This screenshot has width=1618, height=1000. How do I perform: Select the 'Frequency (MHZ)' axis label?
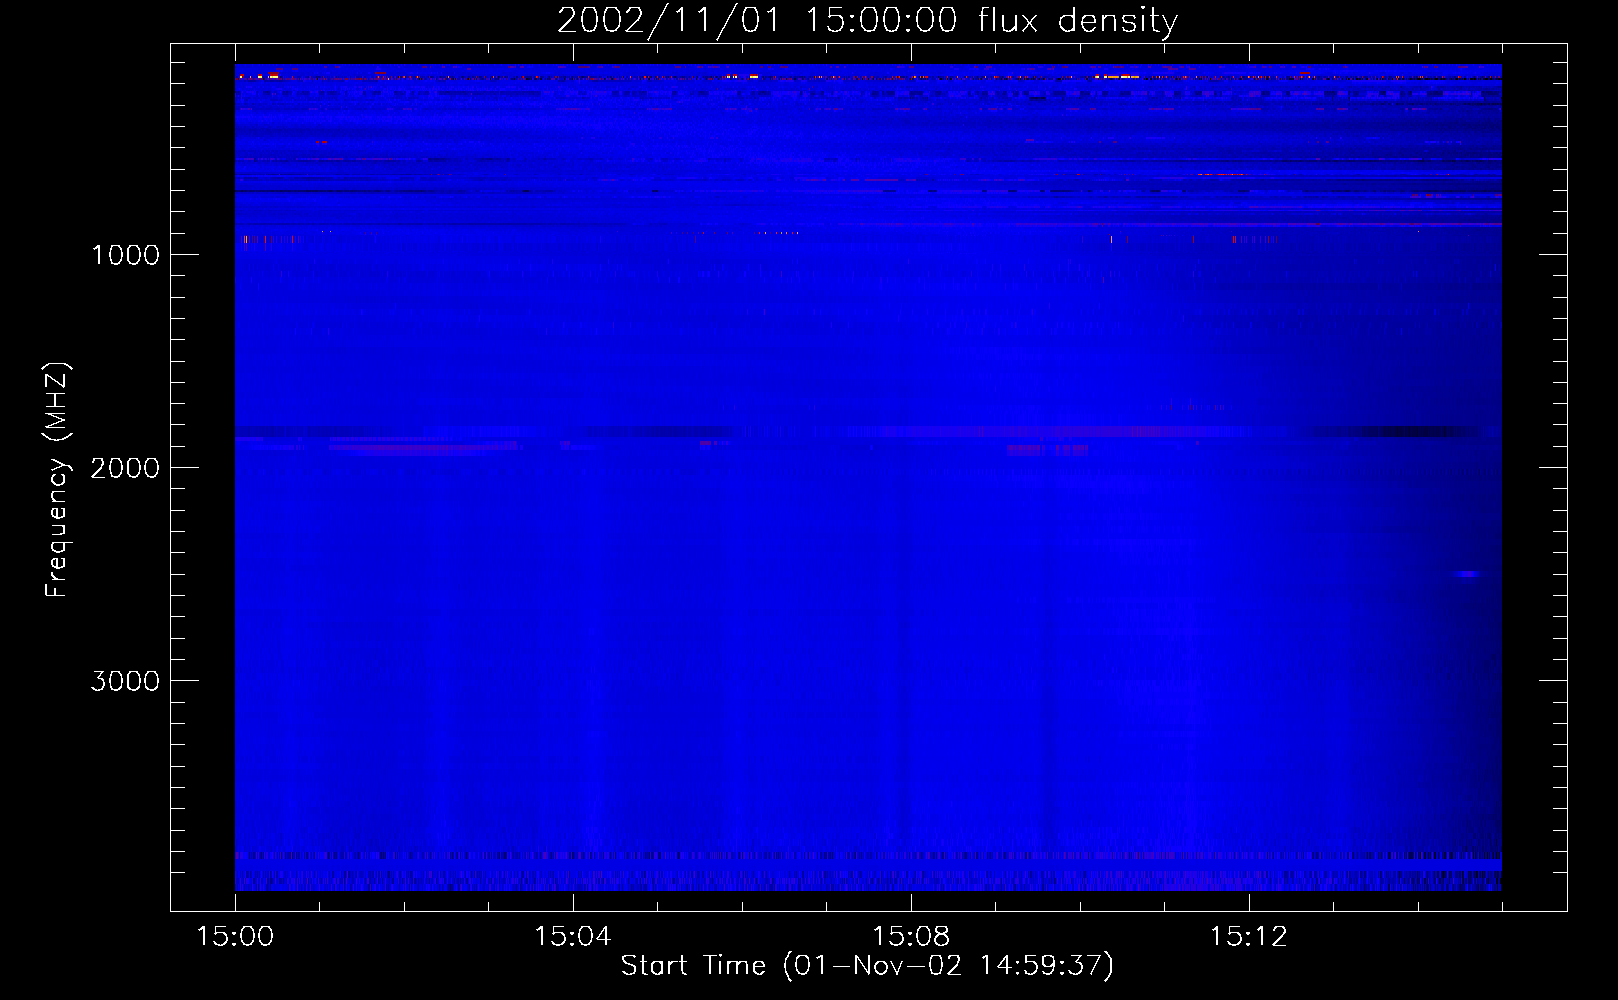[58, 481]
